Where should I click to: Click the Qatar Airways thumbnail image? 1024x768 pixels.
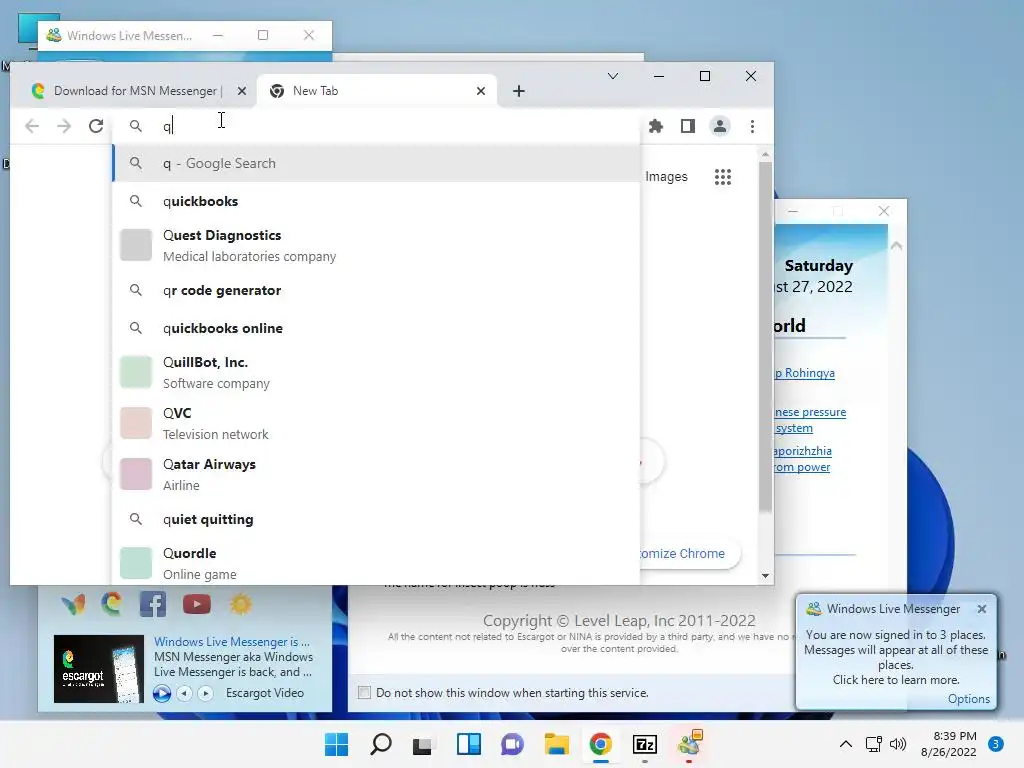tap(136, 474)
